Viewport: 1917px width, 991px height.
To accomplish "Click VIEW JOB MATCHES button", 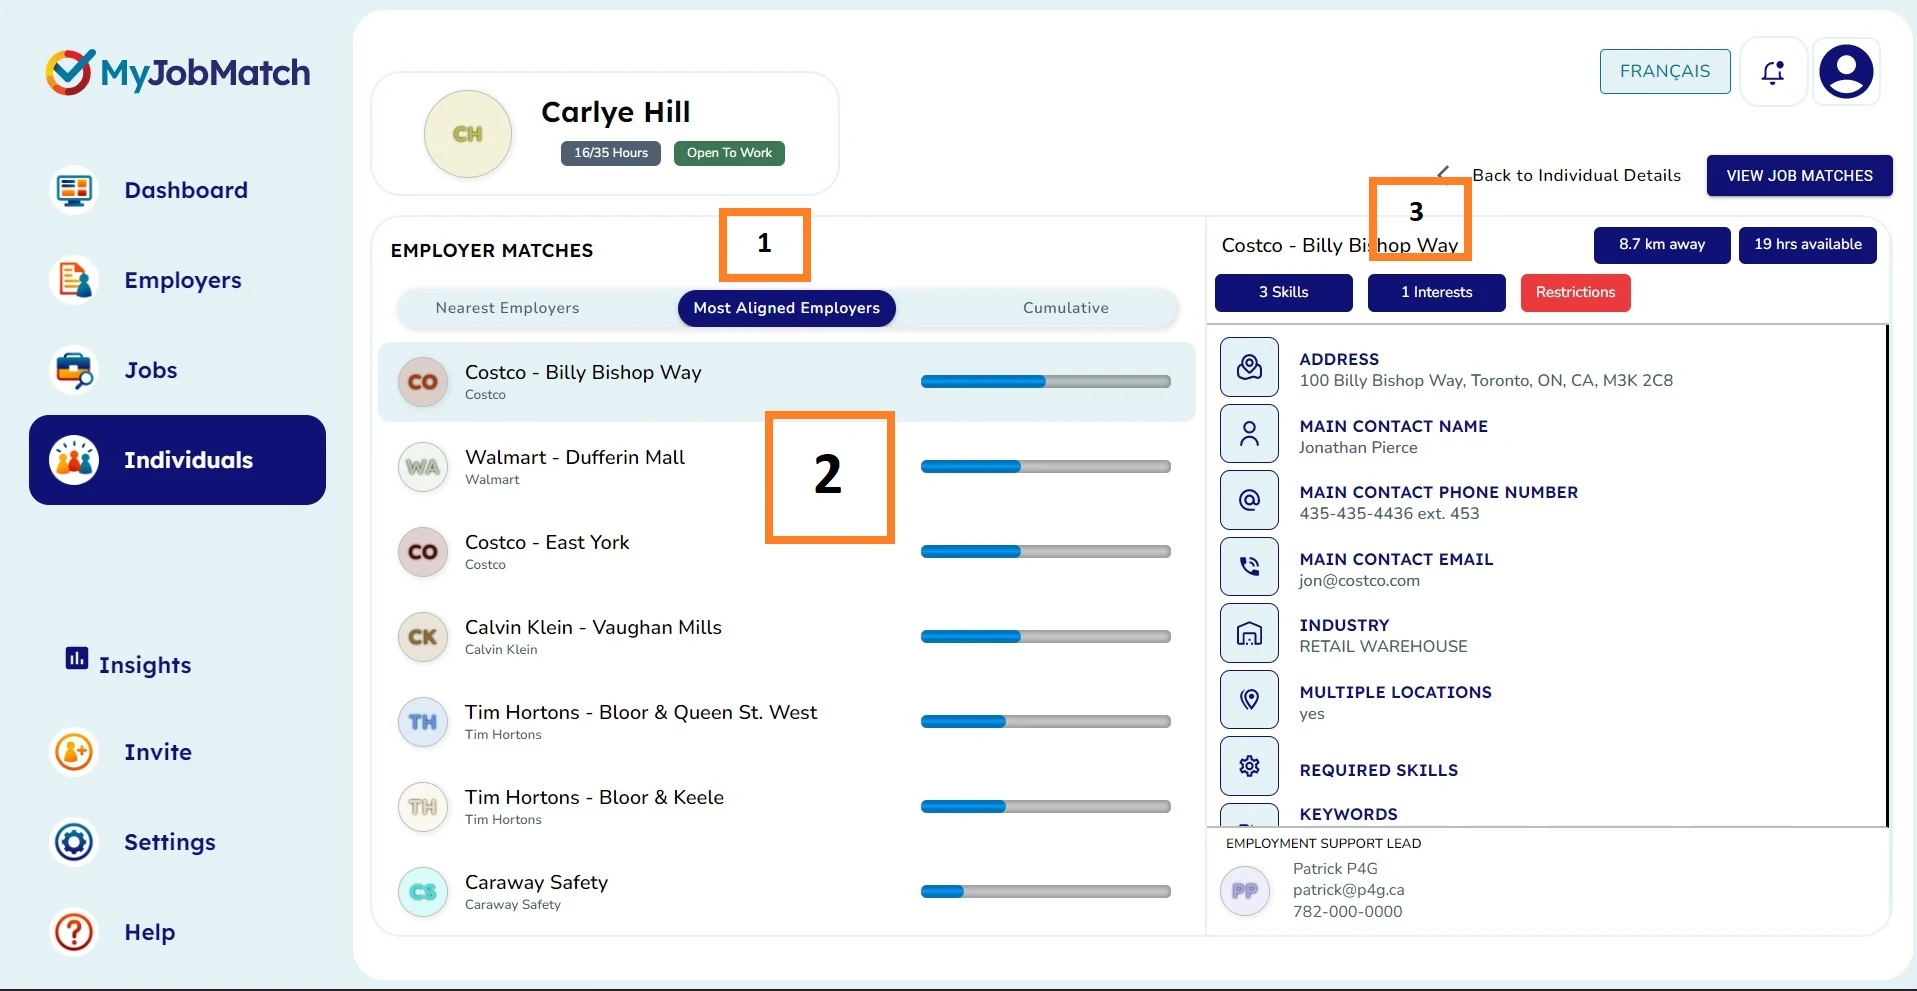I will 1800,176.
